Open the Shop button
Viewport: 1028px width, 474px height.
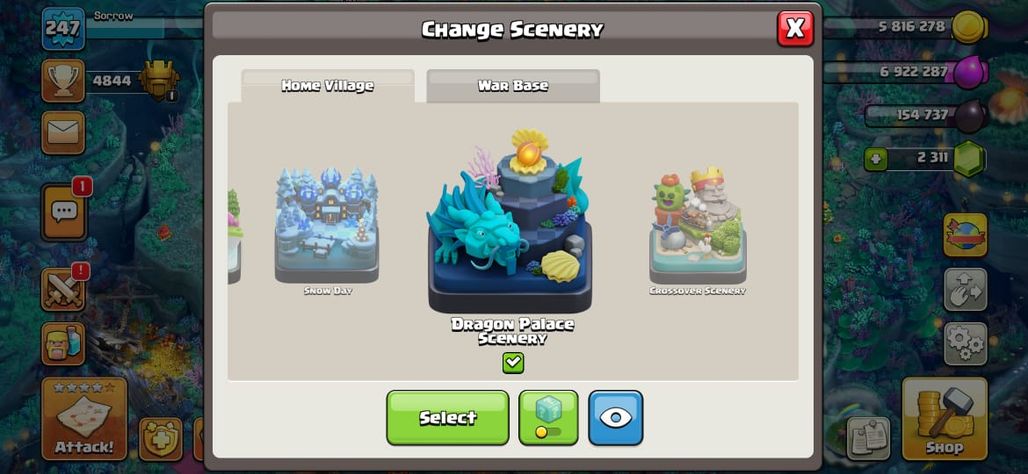click(x=944, y=419)
